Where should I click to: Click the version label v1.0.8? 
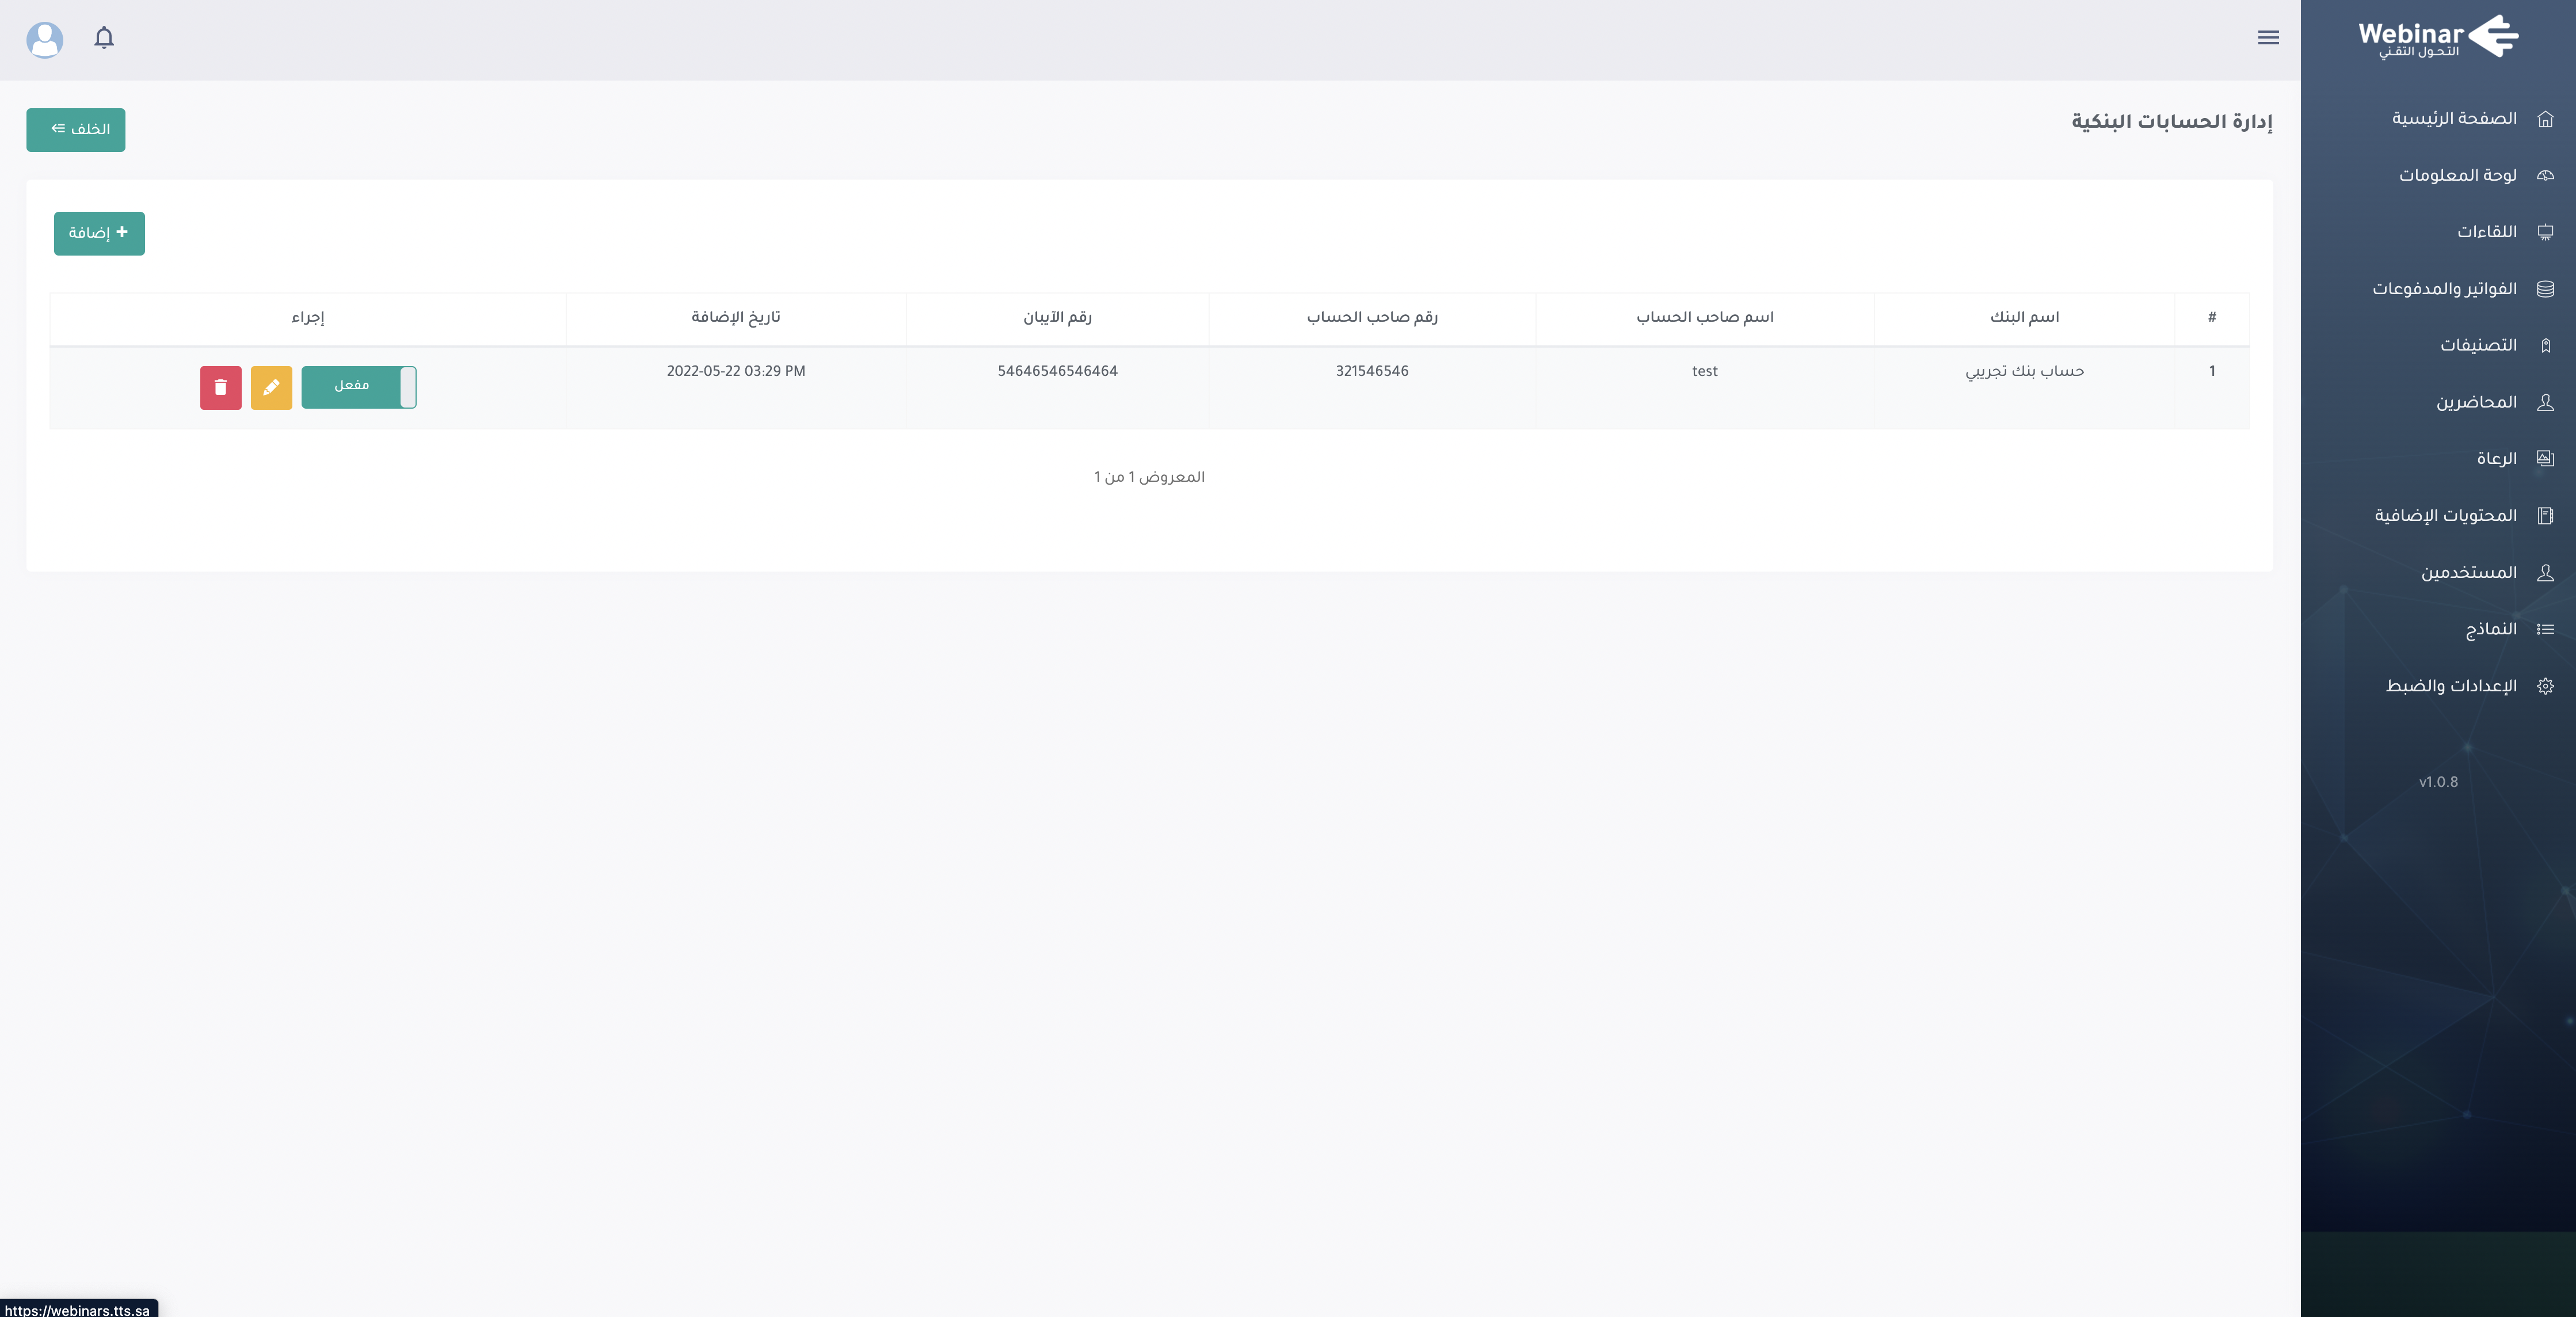pos(2438,783)
